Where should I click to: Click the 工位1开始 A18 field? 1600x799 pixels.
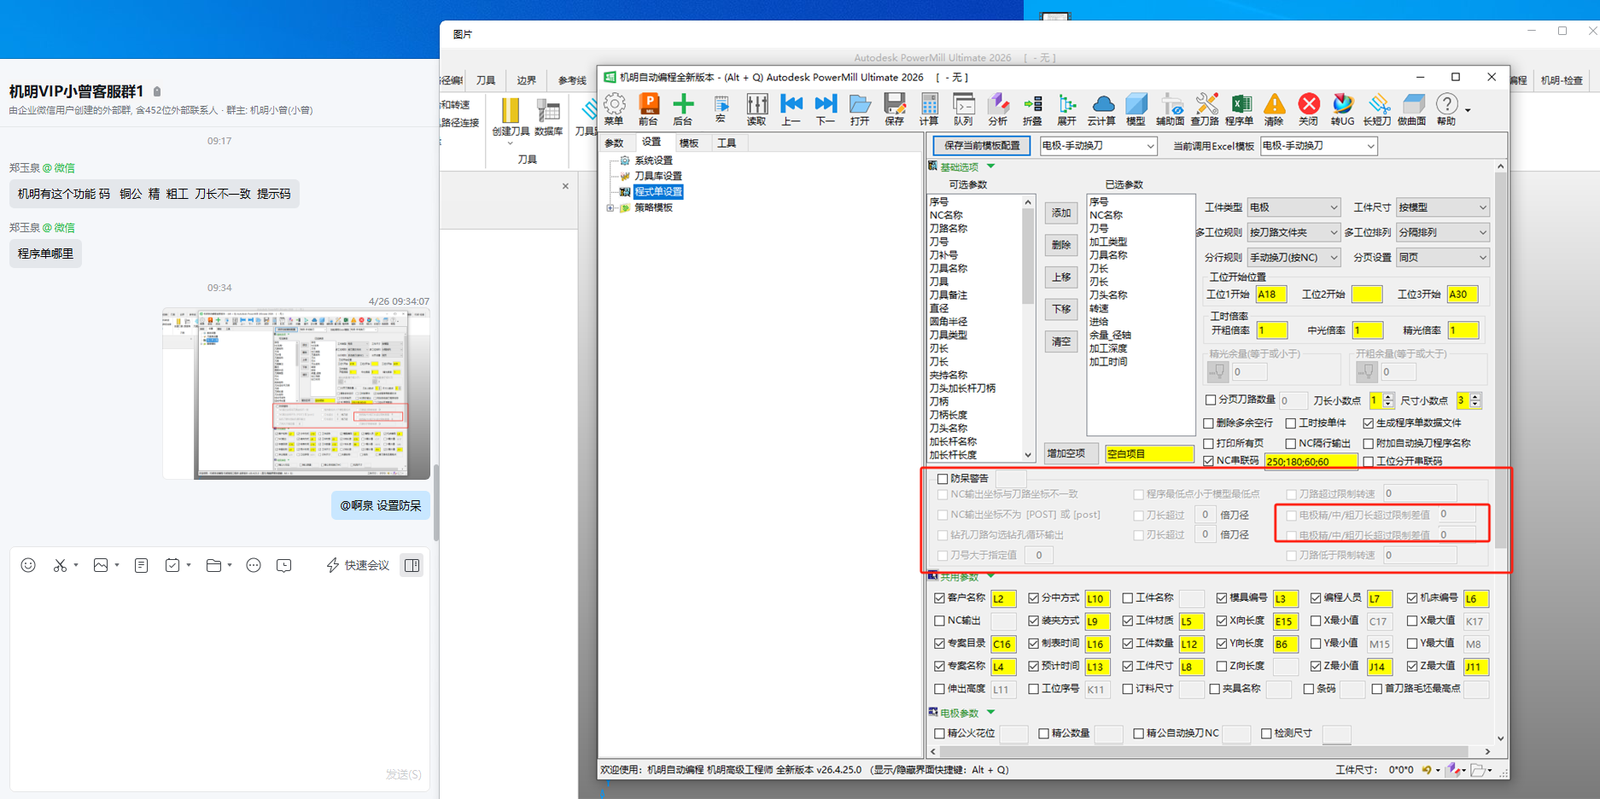point(1271,295)
